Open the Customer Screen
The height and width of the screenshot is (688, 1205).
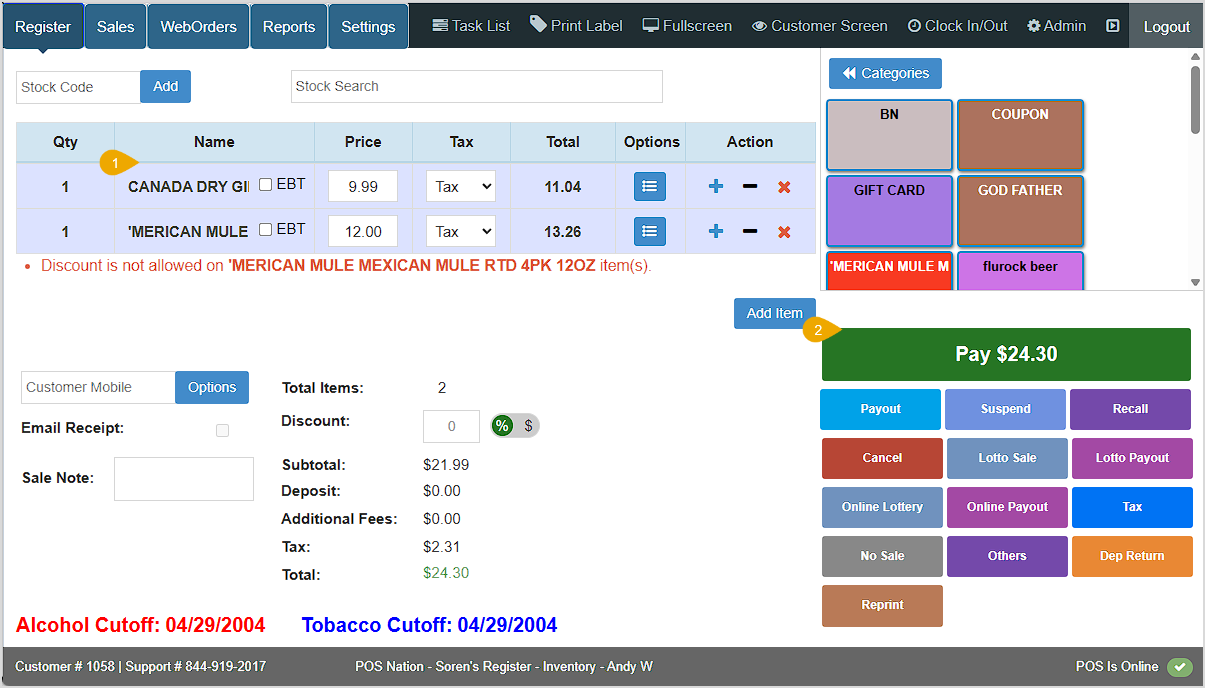(x=819, y=25)
